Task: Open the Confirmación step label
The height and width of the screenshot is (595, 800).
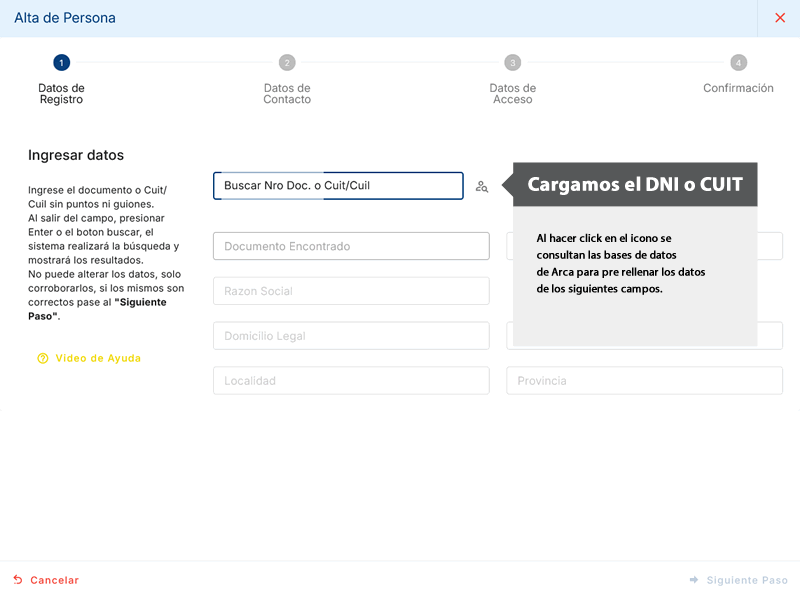Action: (738, 88)
